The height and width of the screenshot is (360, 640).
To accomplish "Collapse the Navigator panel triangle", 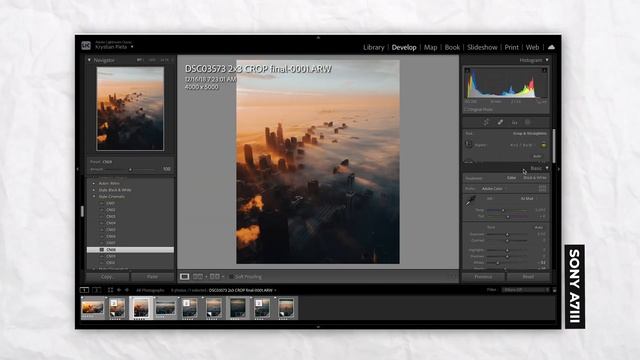I will point(89,60).
